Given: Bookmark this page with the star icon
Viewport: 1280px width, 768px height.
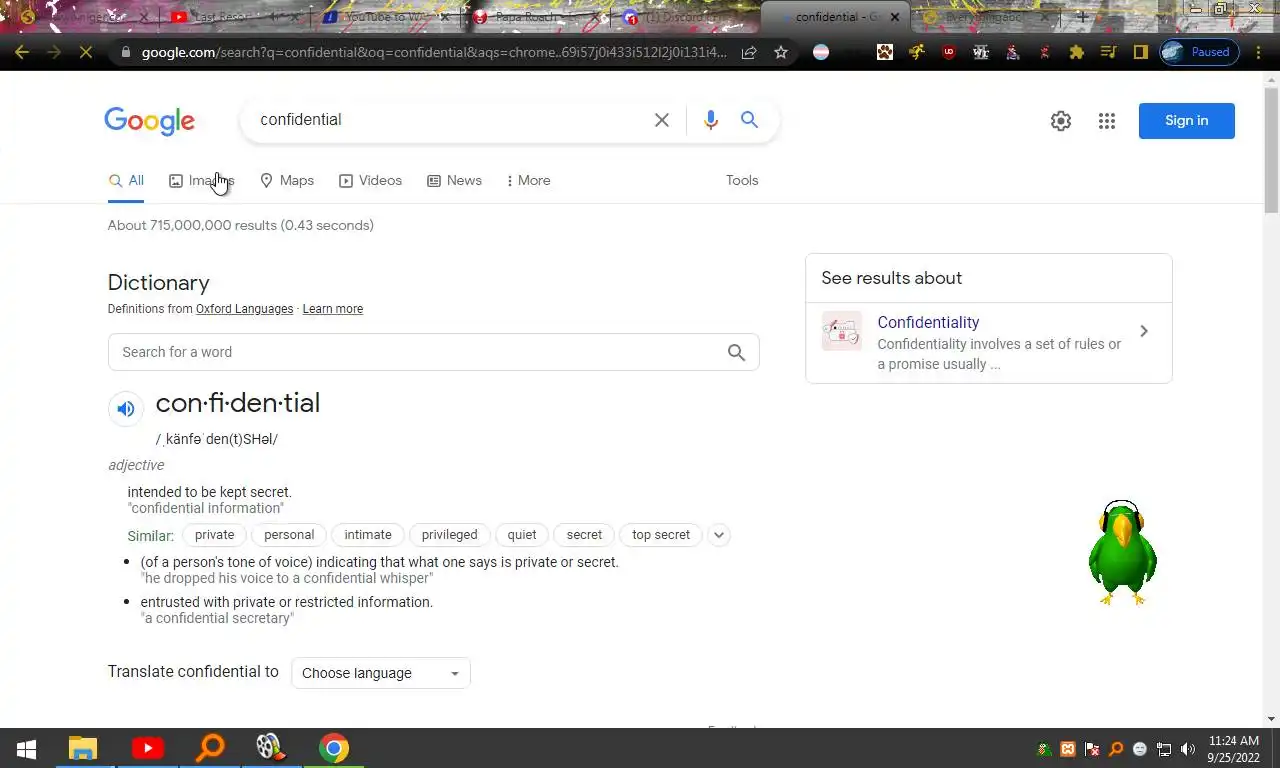Looking at the screenshot, I should pyautogui.click(x=781, y=52).
